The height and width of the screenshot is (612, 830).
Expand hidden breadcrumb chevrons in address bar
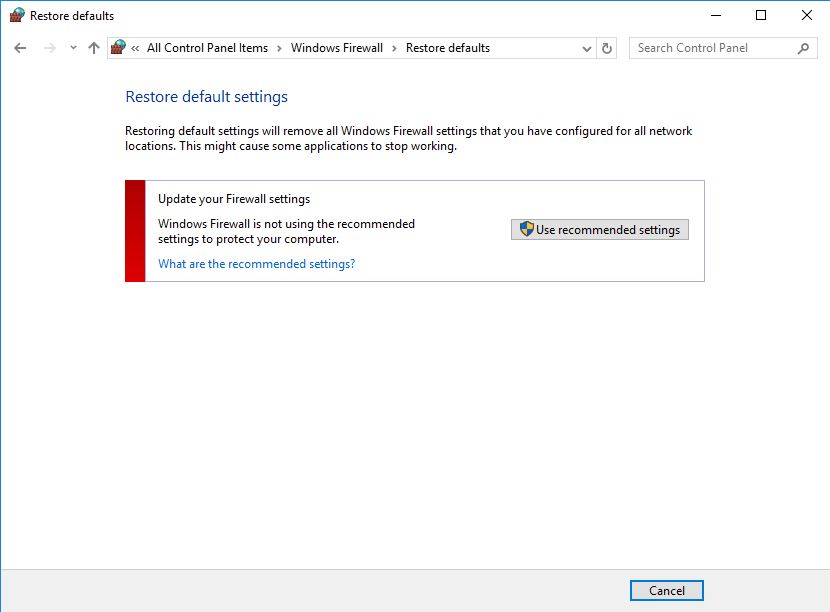135,48
